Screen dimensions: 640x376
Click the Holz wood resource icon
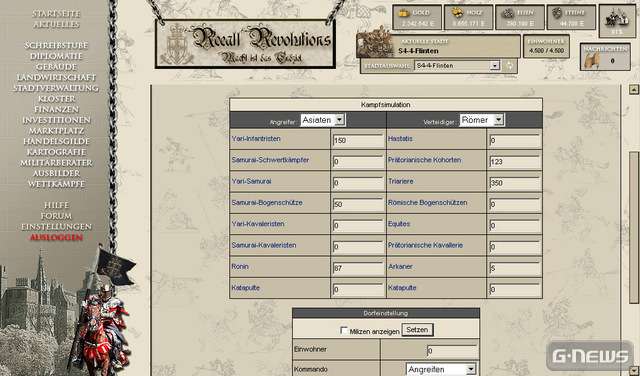(x=457, y=13)
